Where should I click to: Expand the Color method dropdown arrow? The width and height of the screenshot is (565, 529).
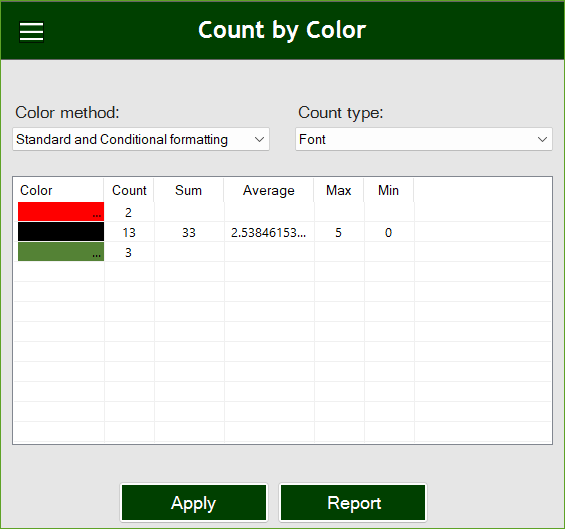pos(259,139)
